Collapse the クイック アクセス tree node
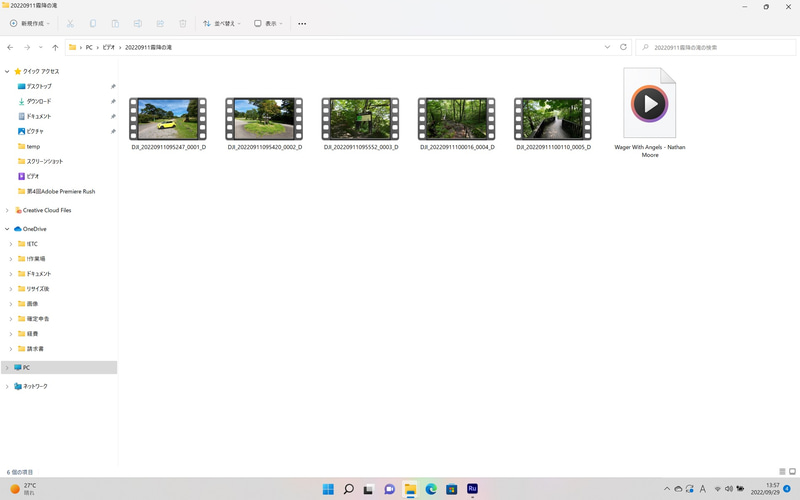 pos(7,71)
